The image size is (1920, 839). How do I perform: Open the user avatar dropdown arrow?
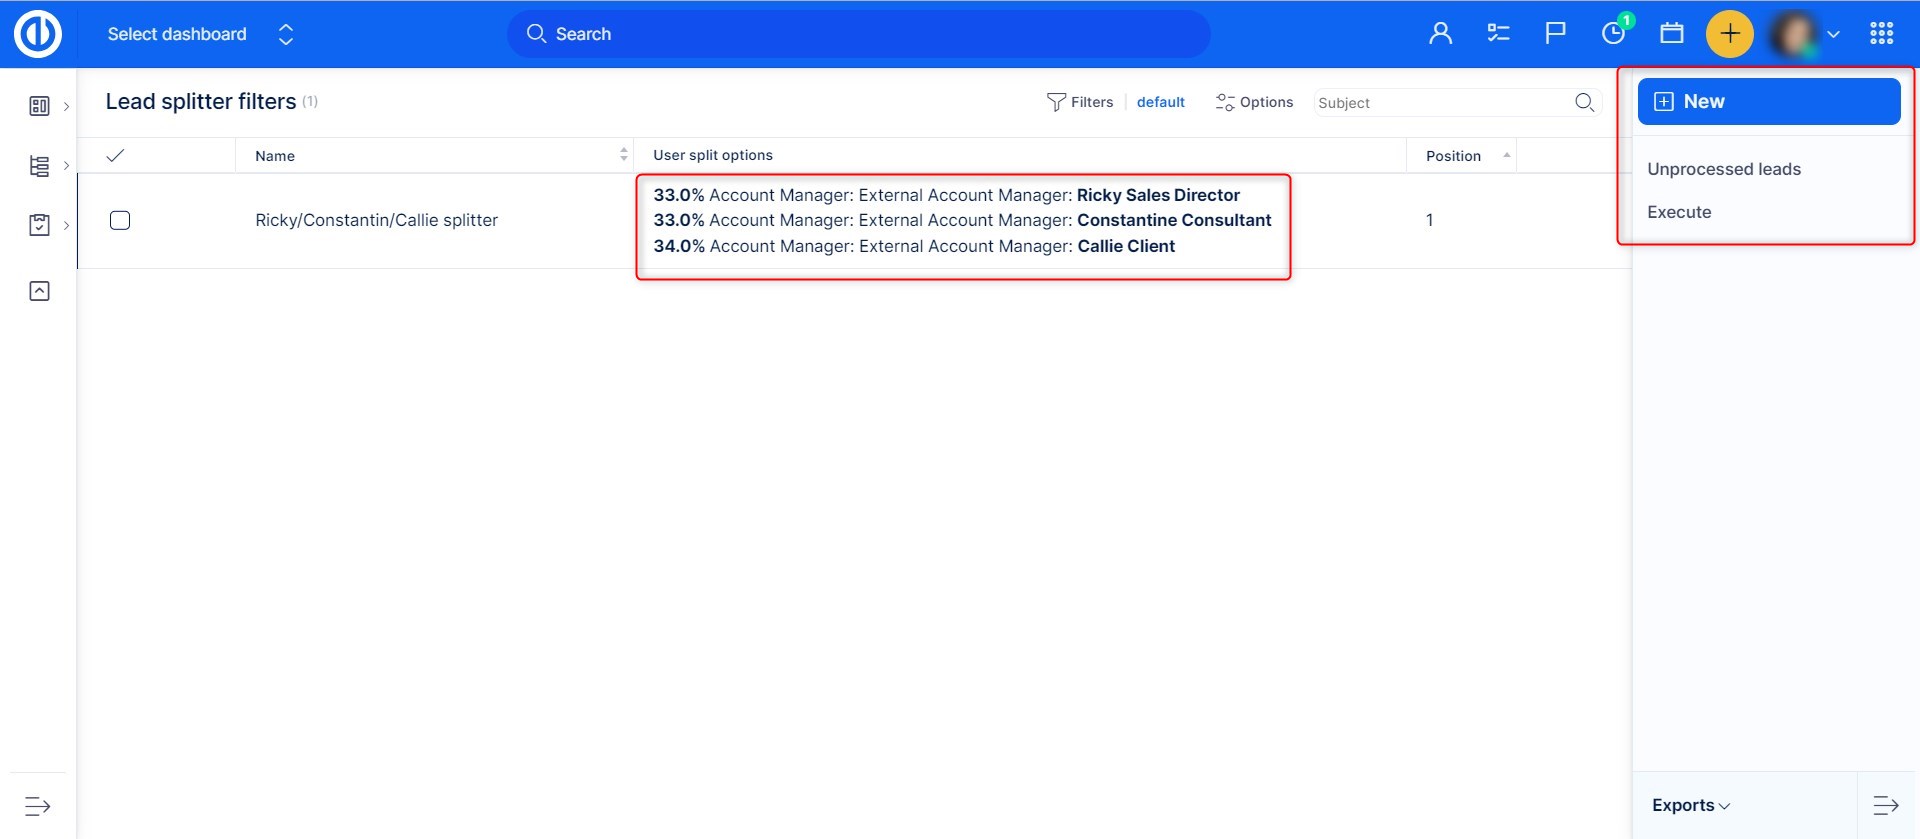point(1833,34)
